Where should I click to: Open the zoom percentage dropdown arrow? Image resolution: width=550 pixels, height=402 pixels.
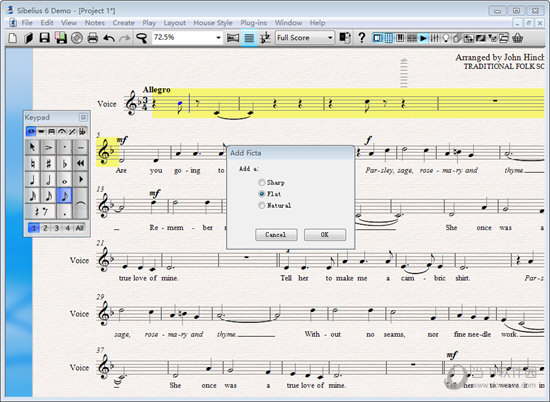[x=218, y=38]
